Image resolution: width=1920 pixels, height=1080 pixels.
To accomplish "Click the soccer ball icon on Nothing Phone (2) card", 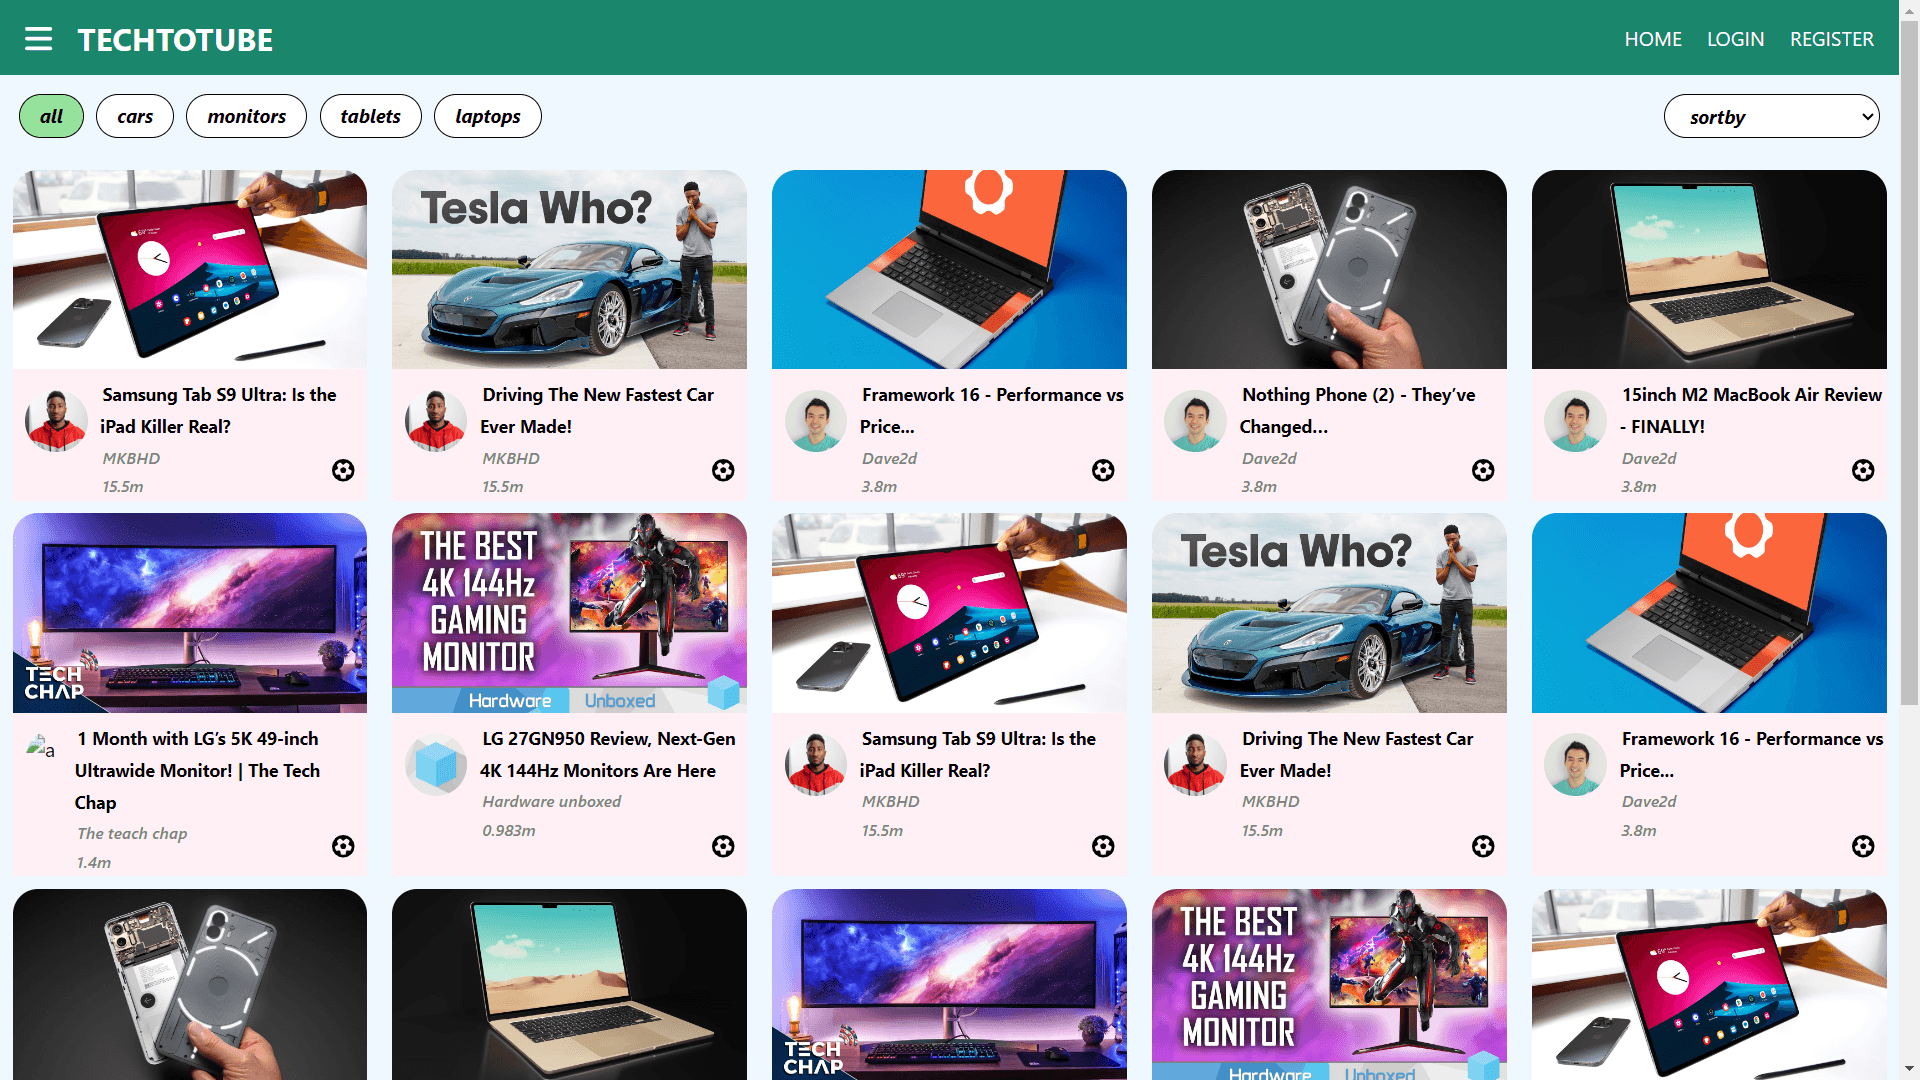I will [x=1483, y=470].
